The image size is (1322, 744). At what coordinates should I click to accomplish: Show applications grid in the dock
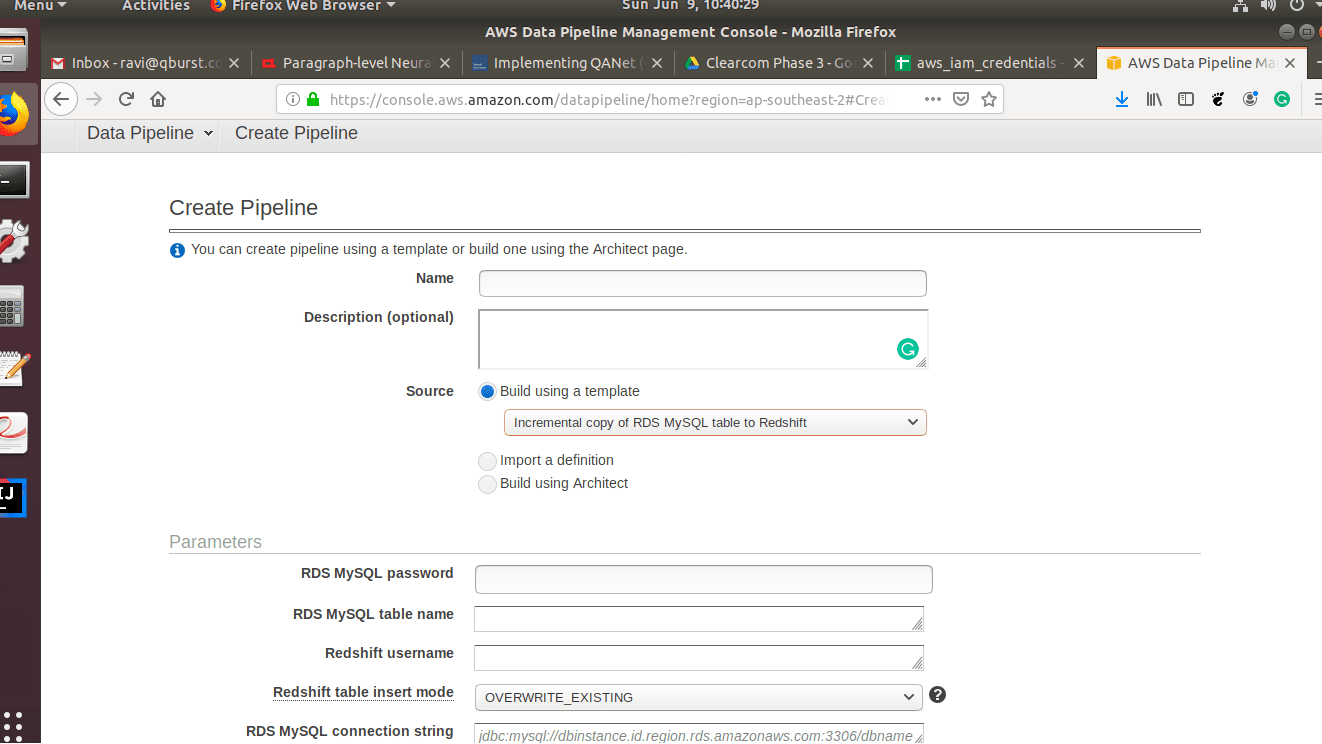point(13,726)
